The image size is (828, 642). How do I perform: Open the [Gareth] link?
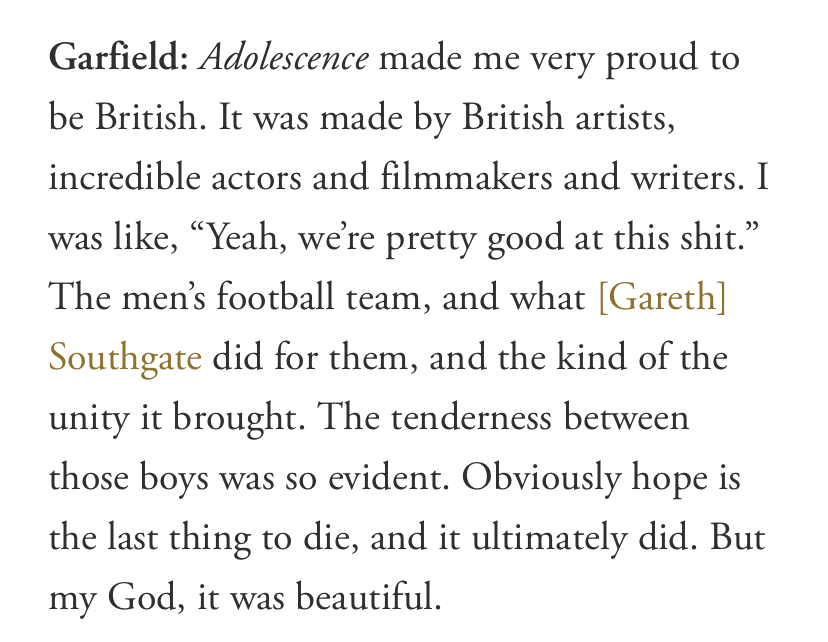pos(662,298)
